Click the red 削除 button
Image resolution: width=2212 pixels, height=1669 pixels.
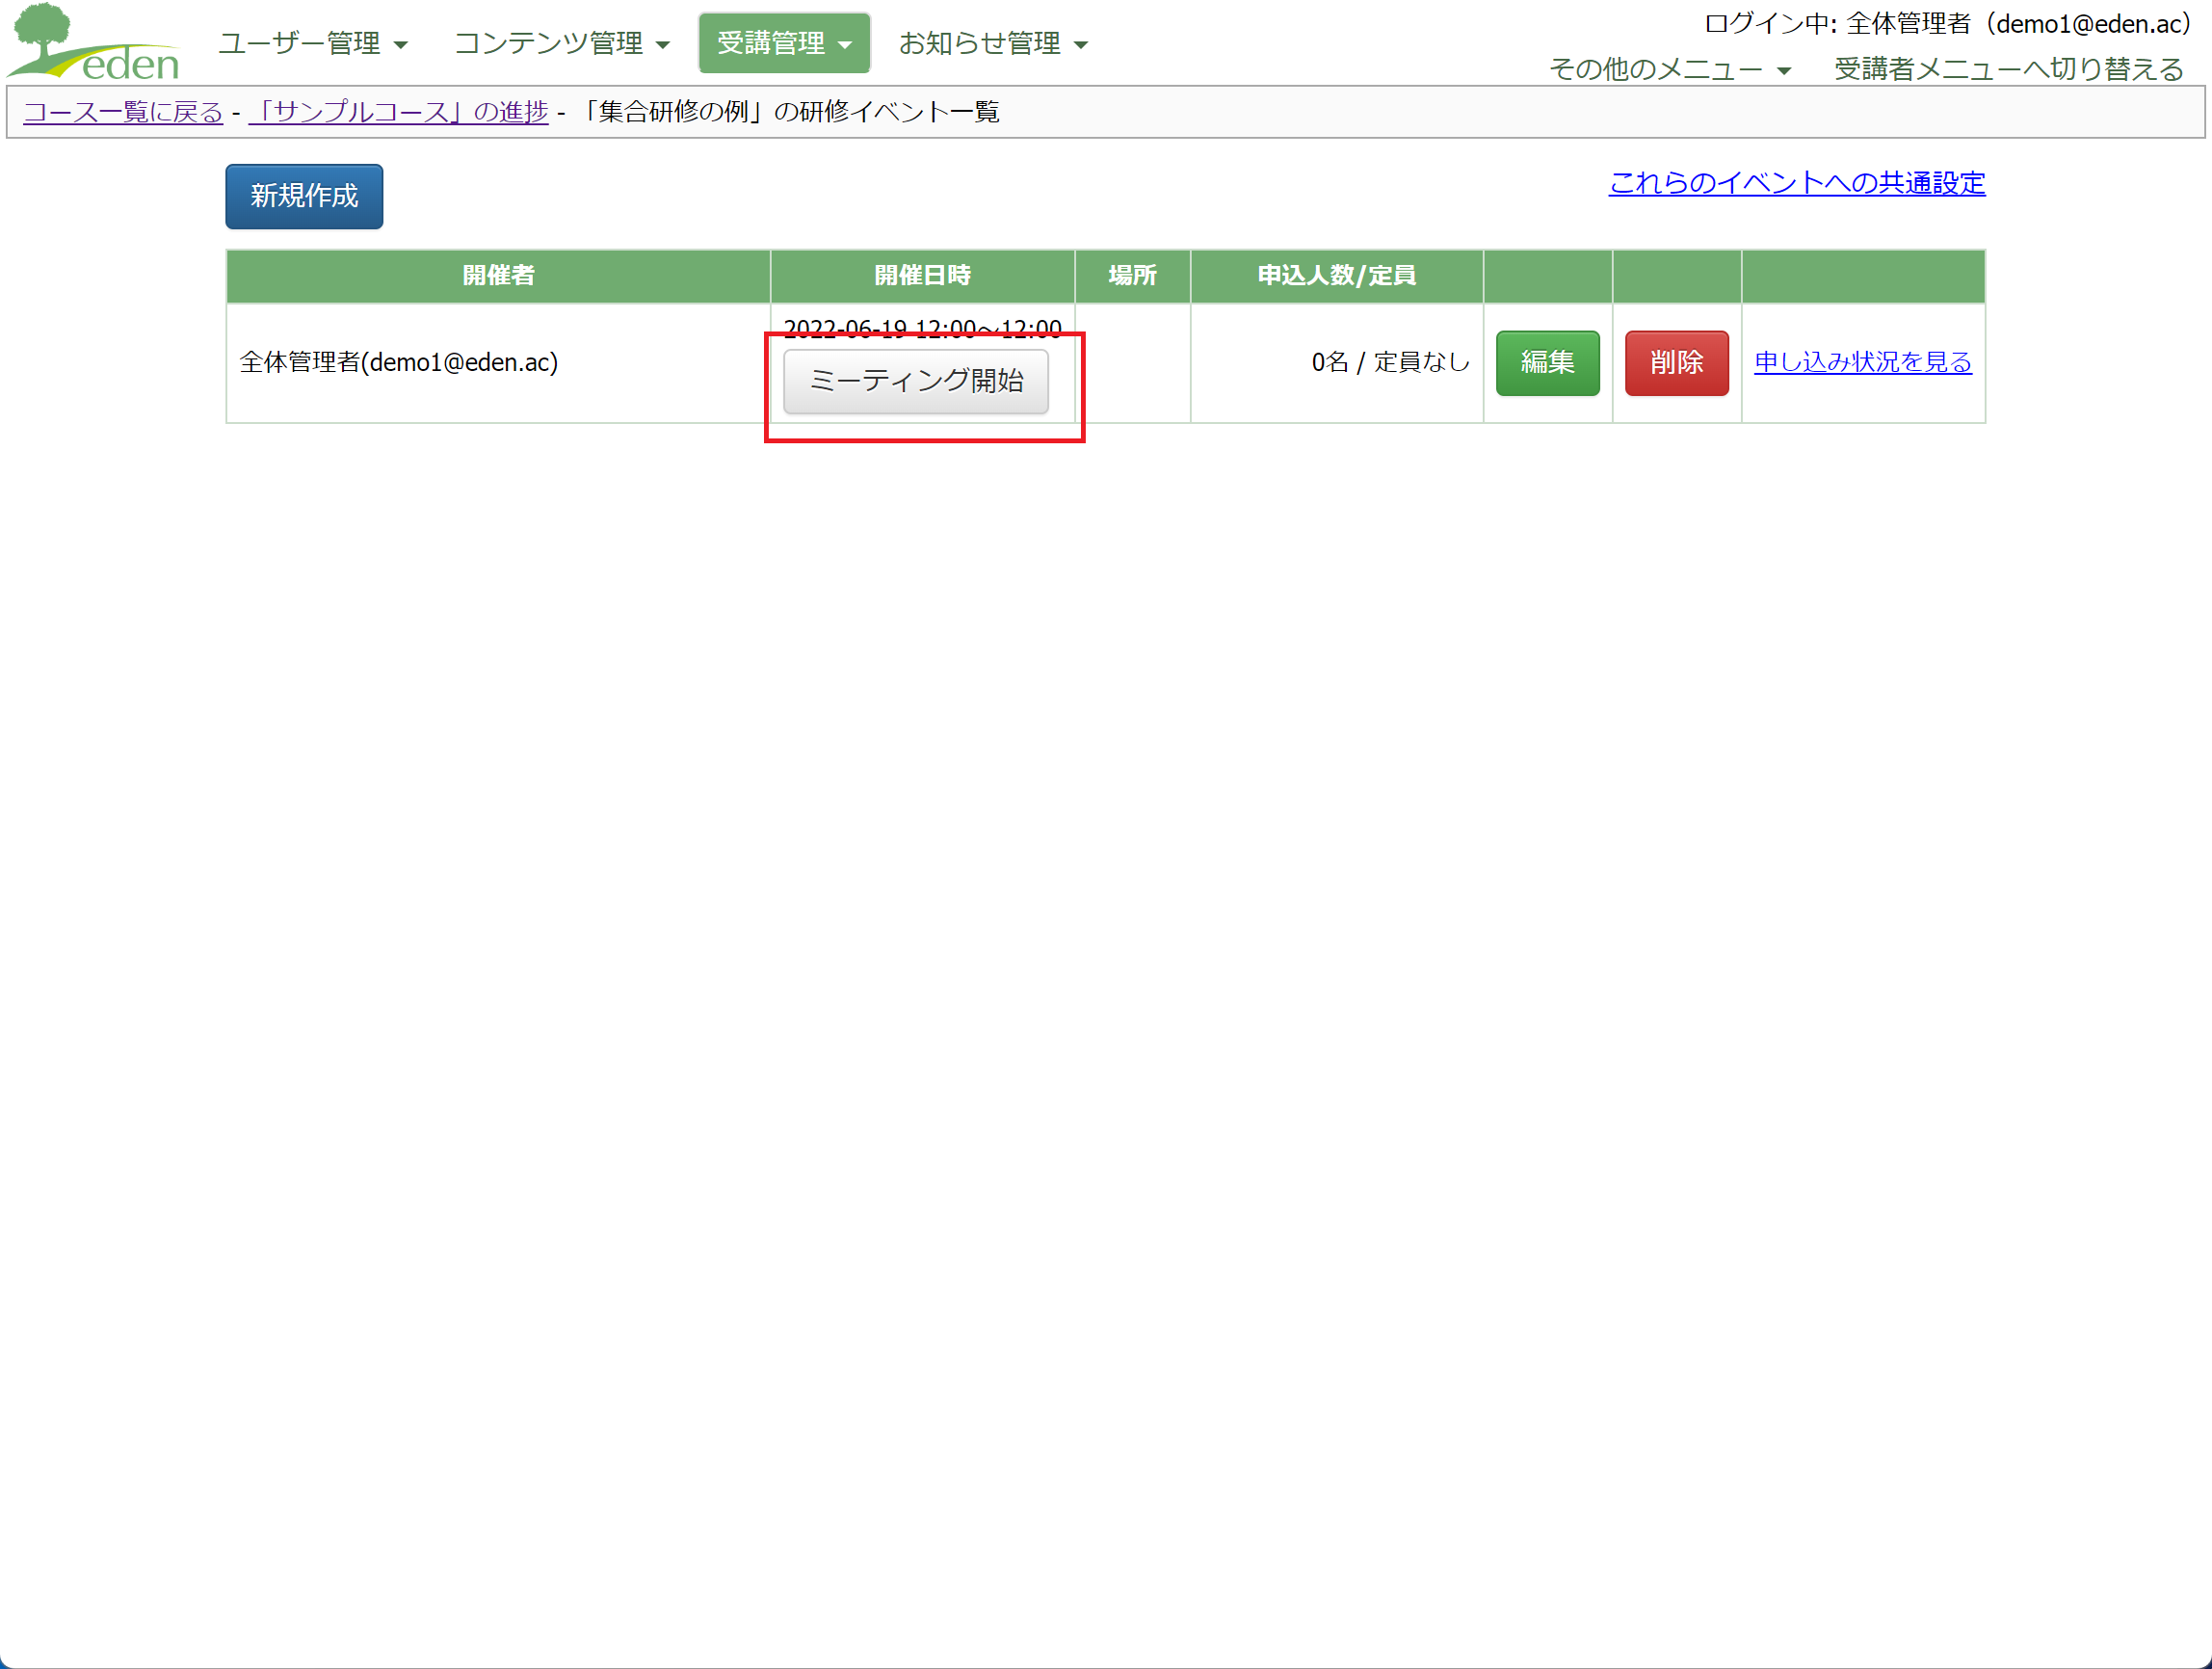1676,363
